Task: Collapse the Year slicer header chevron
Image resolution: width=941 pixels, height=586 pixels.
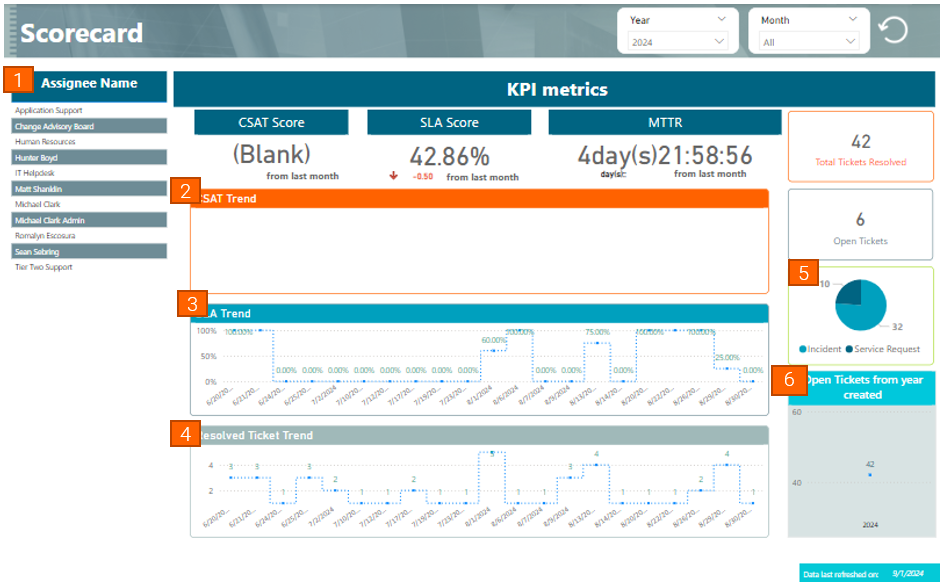Action: 722,19
